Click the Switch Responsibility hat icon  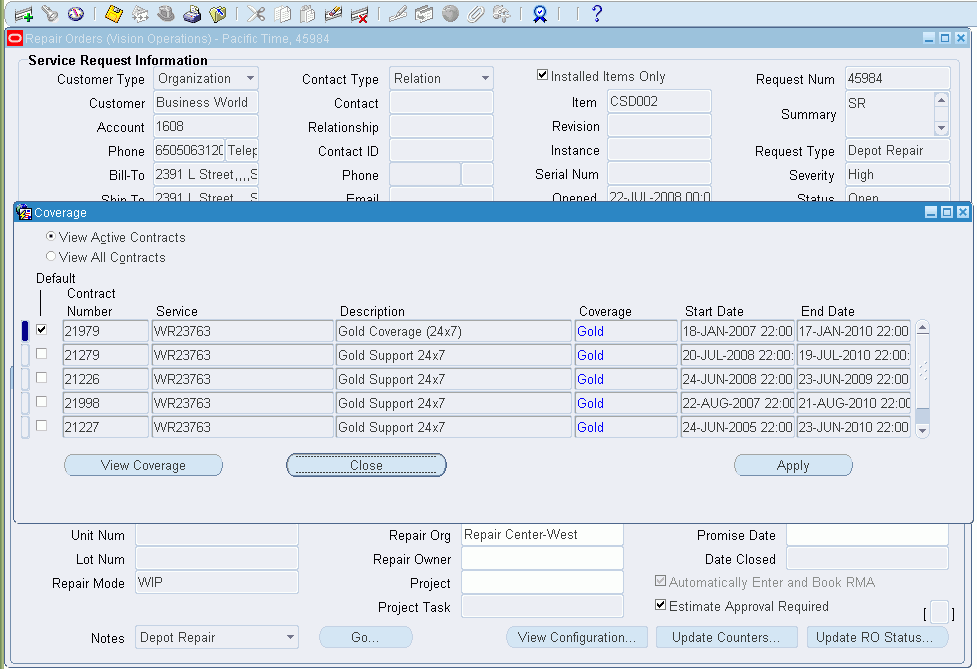pyautogui.click(x=166, y=14)
